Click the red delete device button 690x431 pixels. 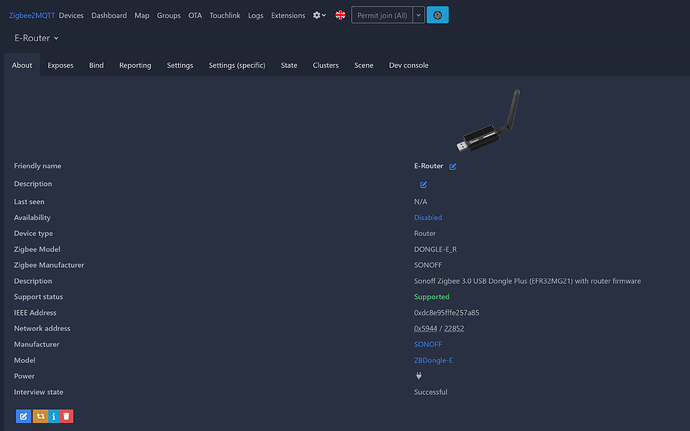pos(66,416)
